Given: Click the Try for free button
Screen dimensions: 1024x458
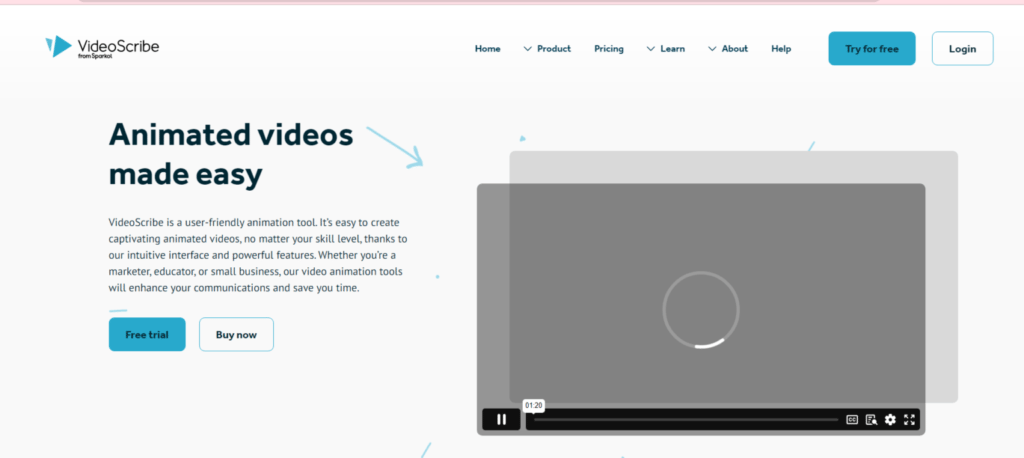Looking at the screenshot, I should click(x=871, y=49).
